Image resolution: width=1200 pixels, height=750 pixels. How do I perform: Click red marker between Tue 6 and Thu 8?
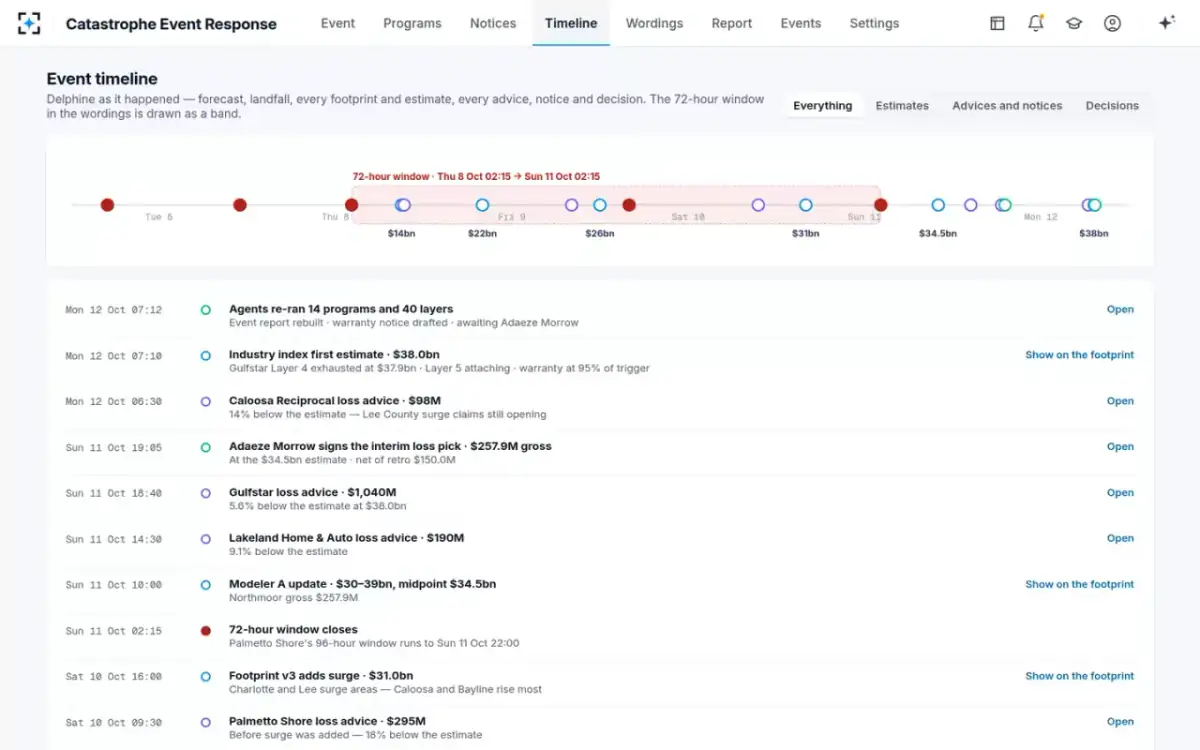[240, 205]
